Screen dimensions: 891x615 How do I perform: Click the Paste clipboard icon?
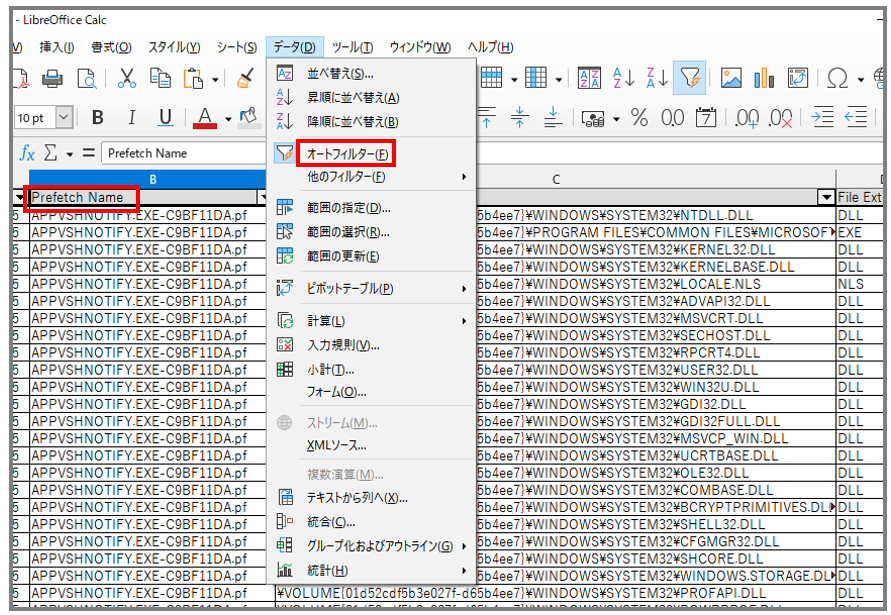[193, 78]
